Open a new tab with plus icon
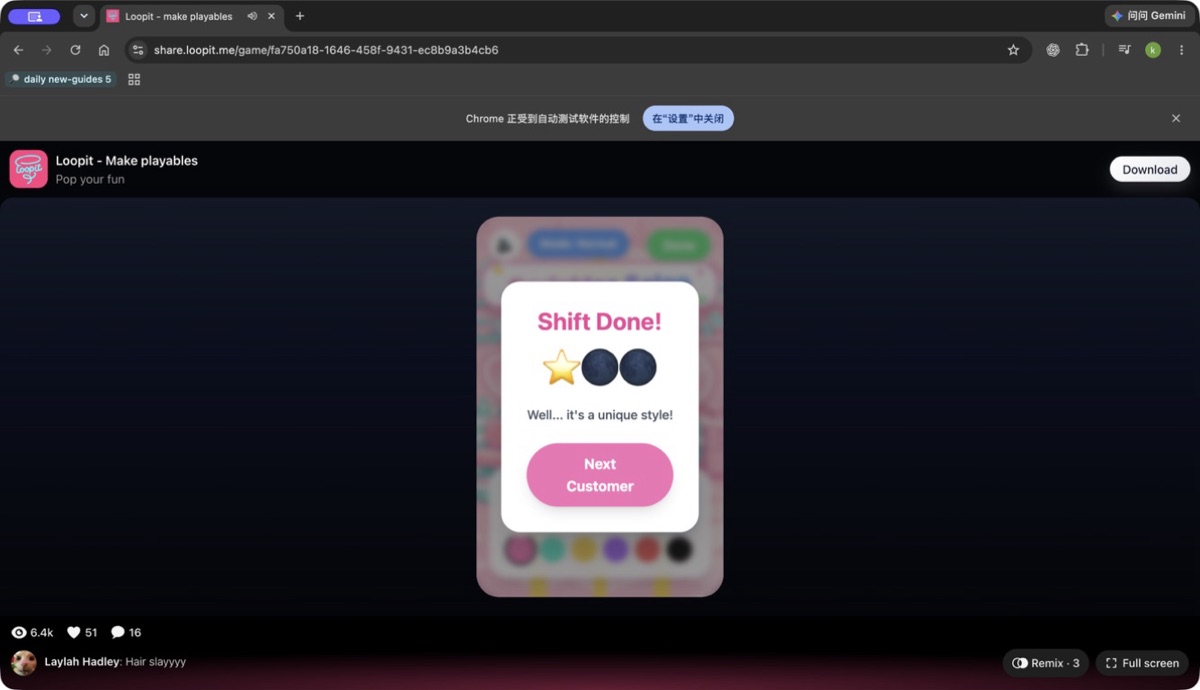1200x690 pixels. click(x=300, y=16)
